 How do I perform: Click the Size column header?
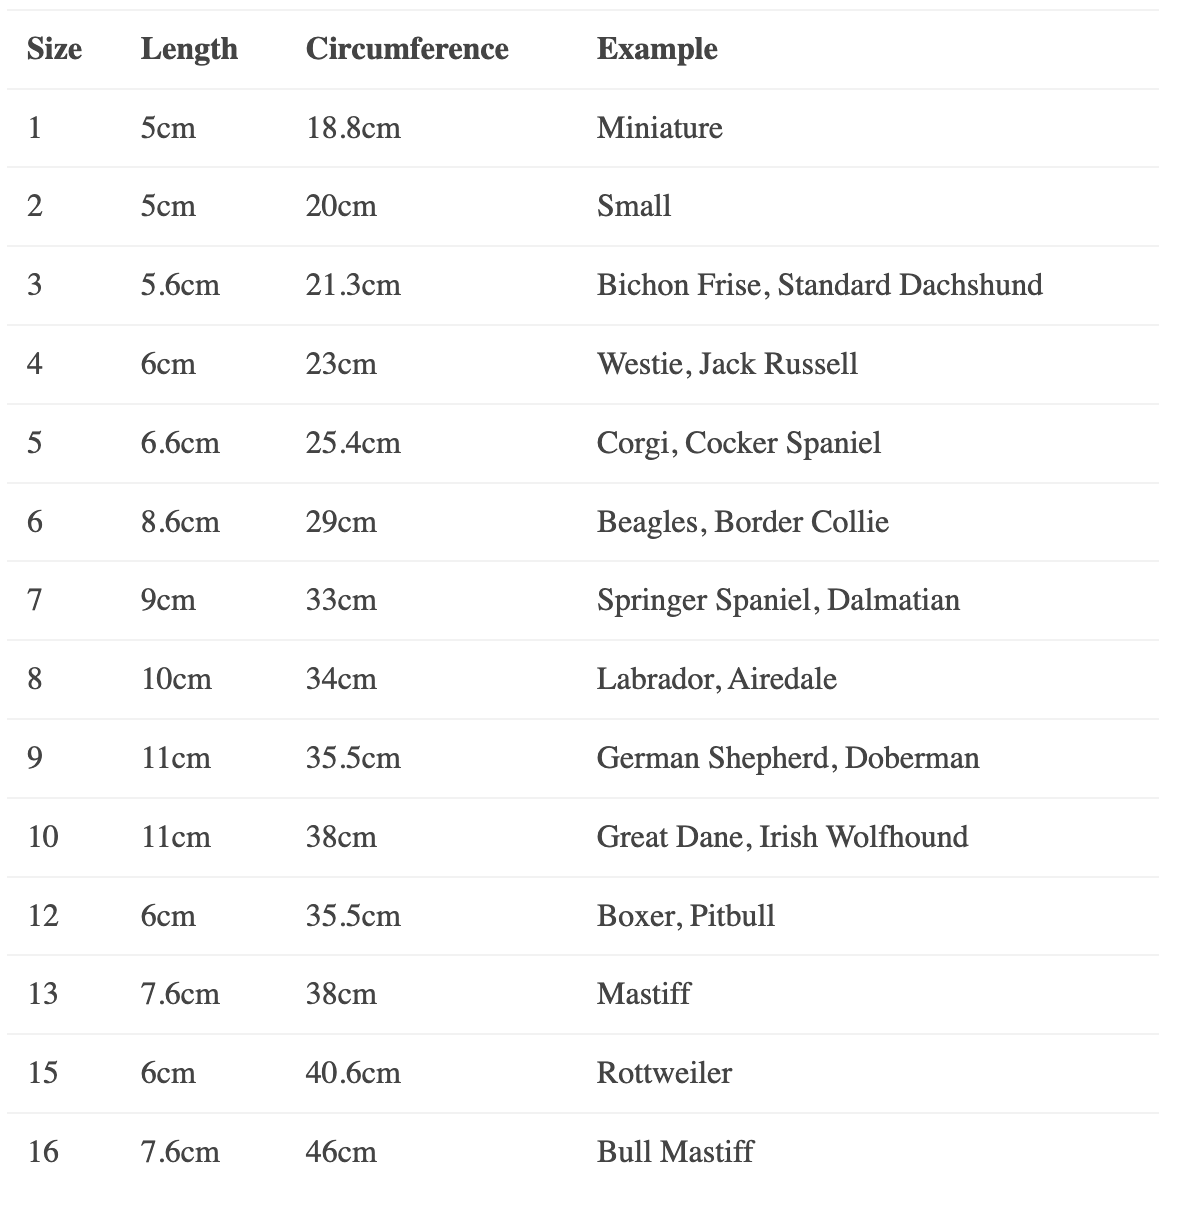pyautogui.click(x=54, y=49)
